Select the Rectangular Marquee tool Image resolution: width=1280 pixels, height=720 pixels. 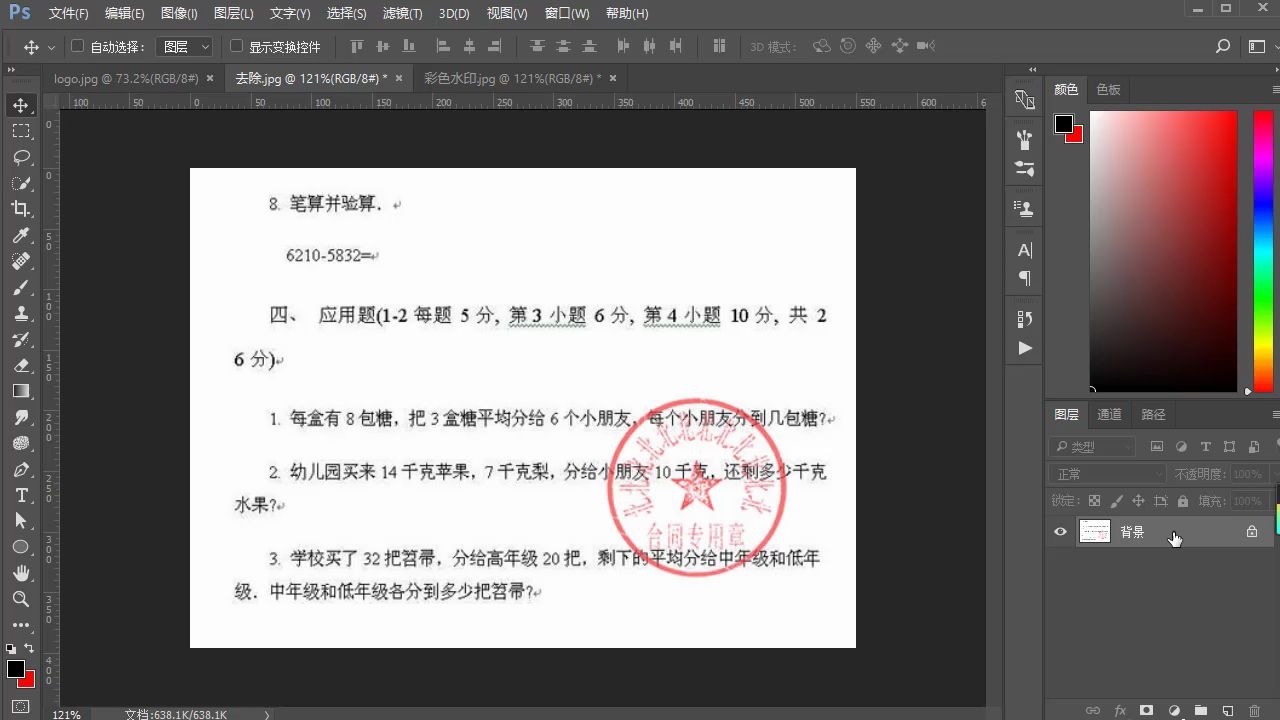20,131
